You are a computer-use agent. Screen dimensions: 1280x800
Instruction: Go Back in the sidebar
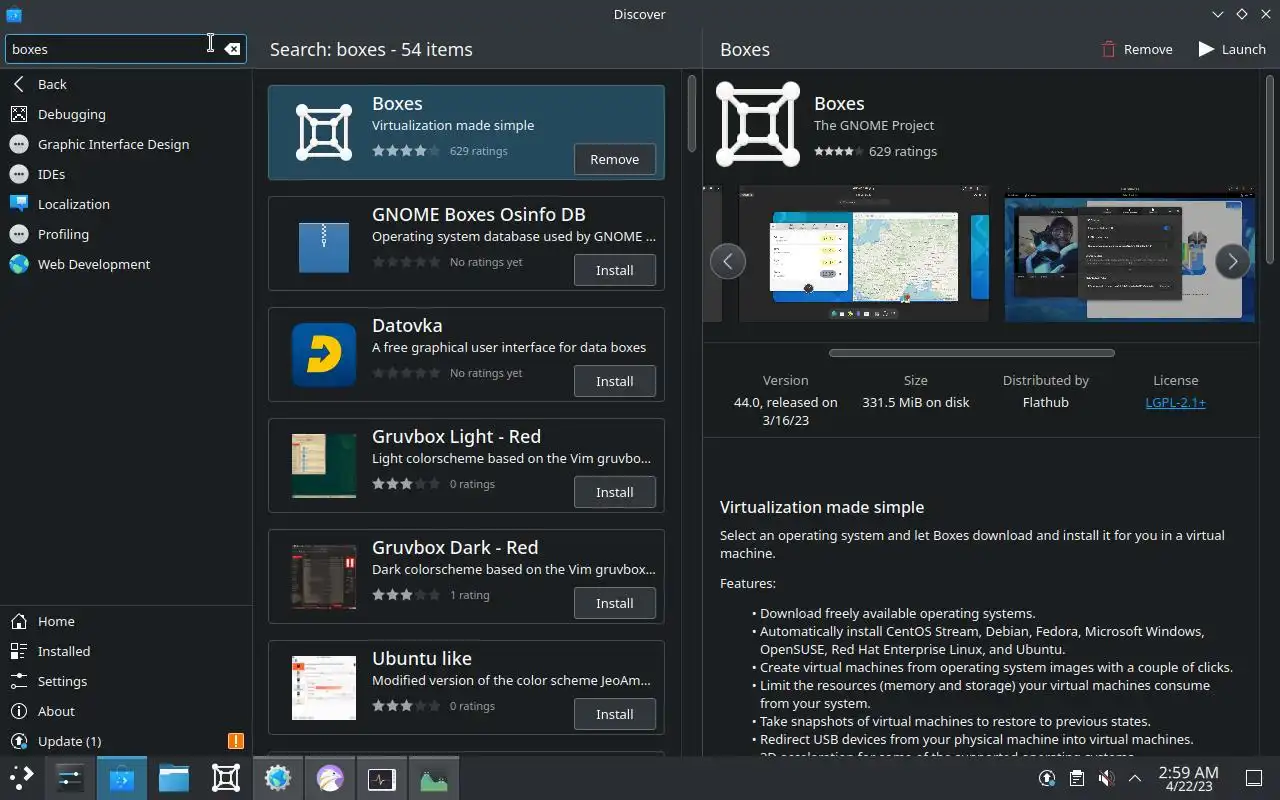tap(126, 84)
